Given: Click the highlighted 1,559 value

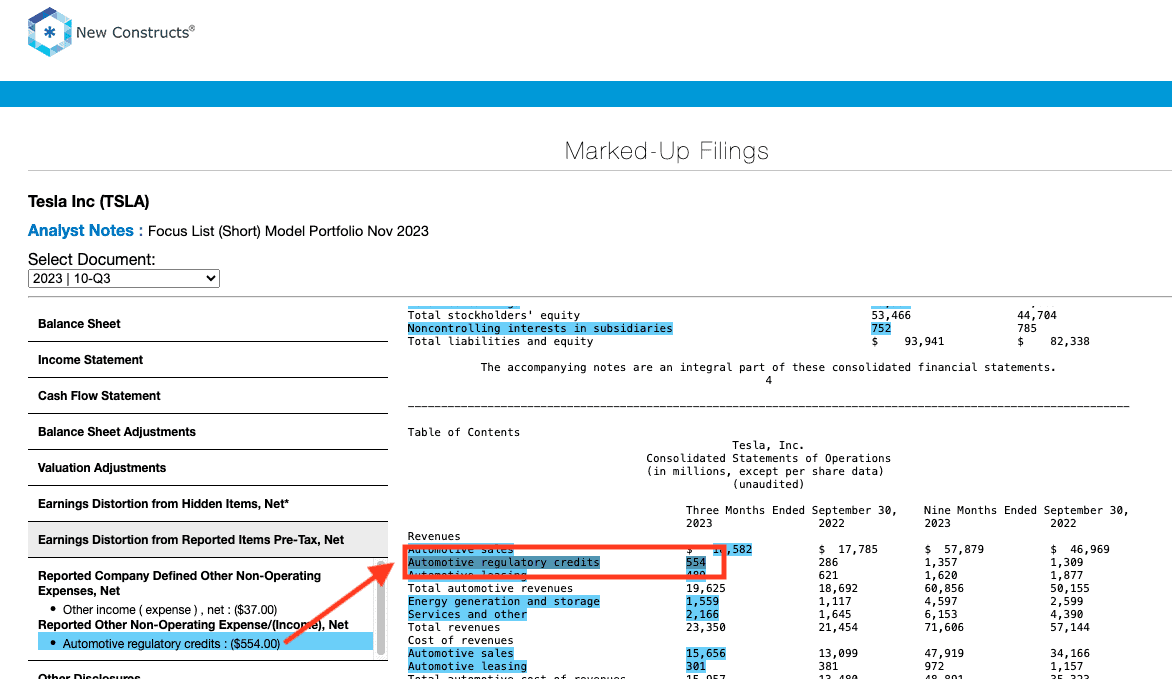Looking at the screenshot, I should pyautogui.click(x=703, y=601).
